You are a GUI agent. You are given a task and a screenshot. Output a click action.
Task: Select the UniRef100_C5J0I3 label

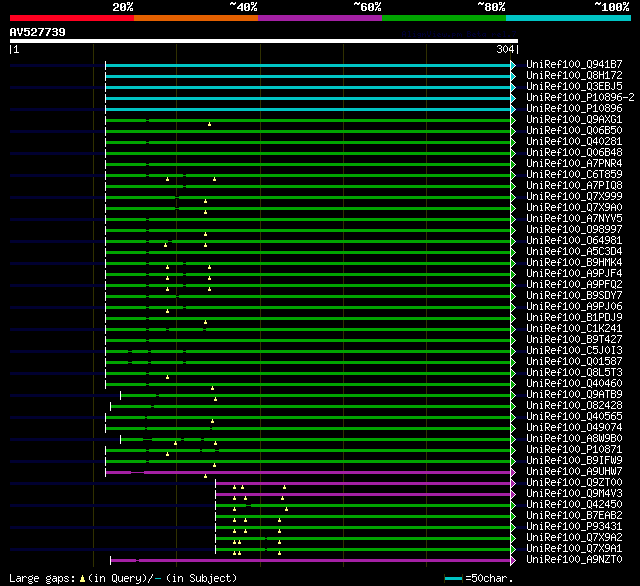pyautogui.click(x=574, y=351)
